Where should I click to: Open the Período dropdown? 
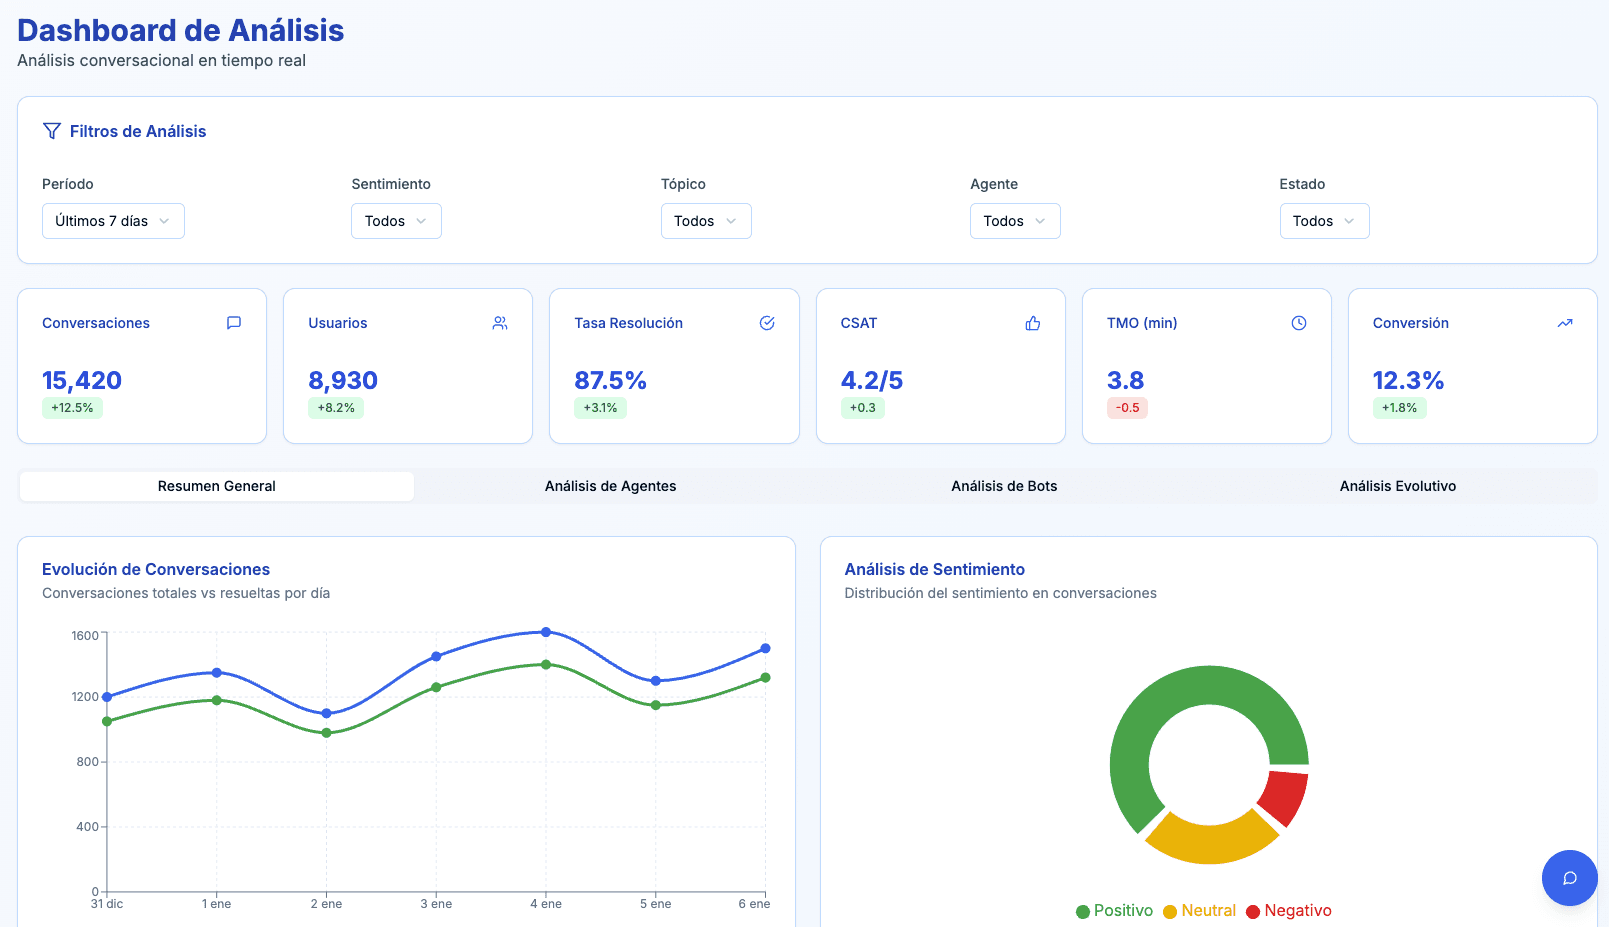(113, 221)
